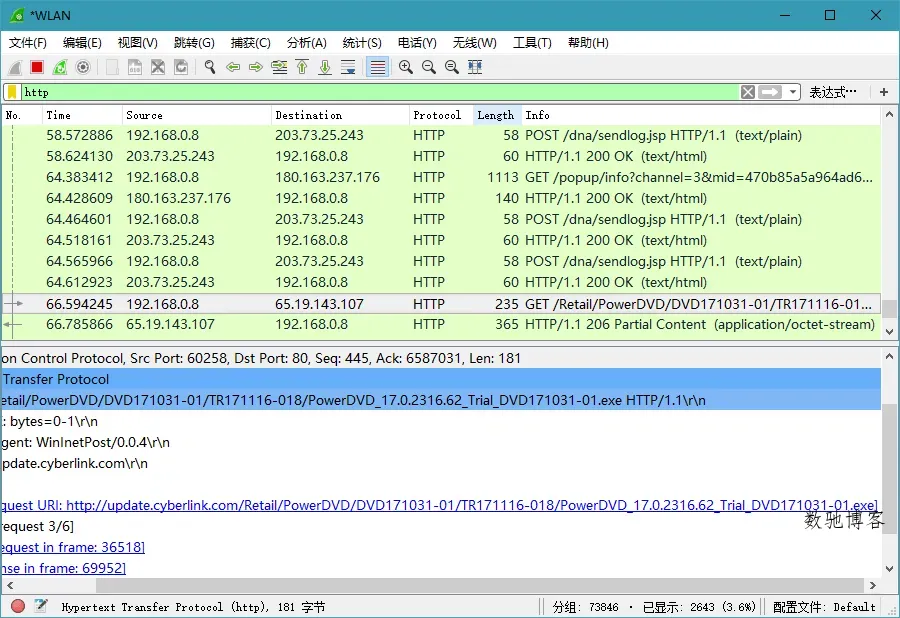Click the 配置文件: Default profile status entry
Screen dimensions: 900x618
[824, 607]
